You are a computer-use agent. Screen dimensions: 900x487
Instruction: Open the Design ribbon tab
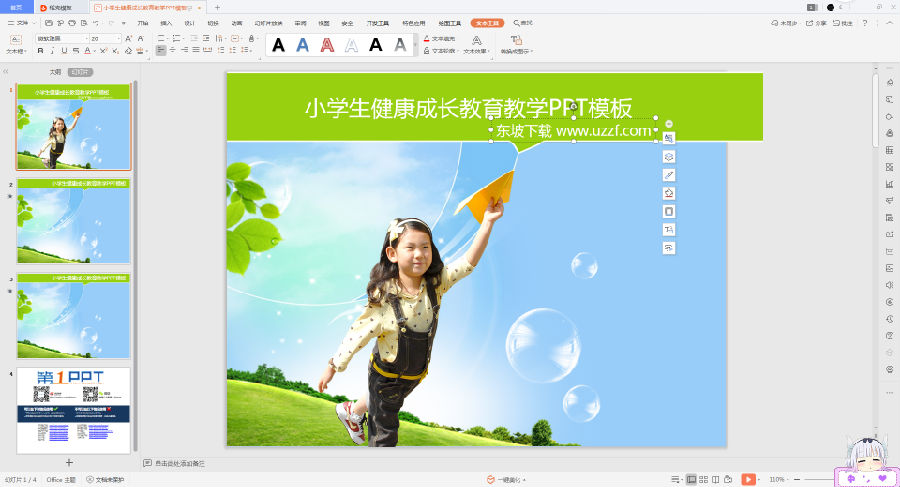[x=189, y=23]
